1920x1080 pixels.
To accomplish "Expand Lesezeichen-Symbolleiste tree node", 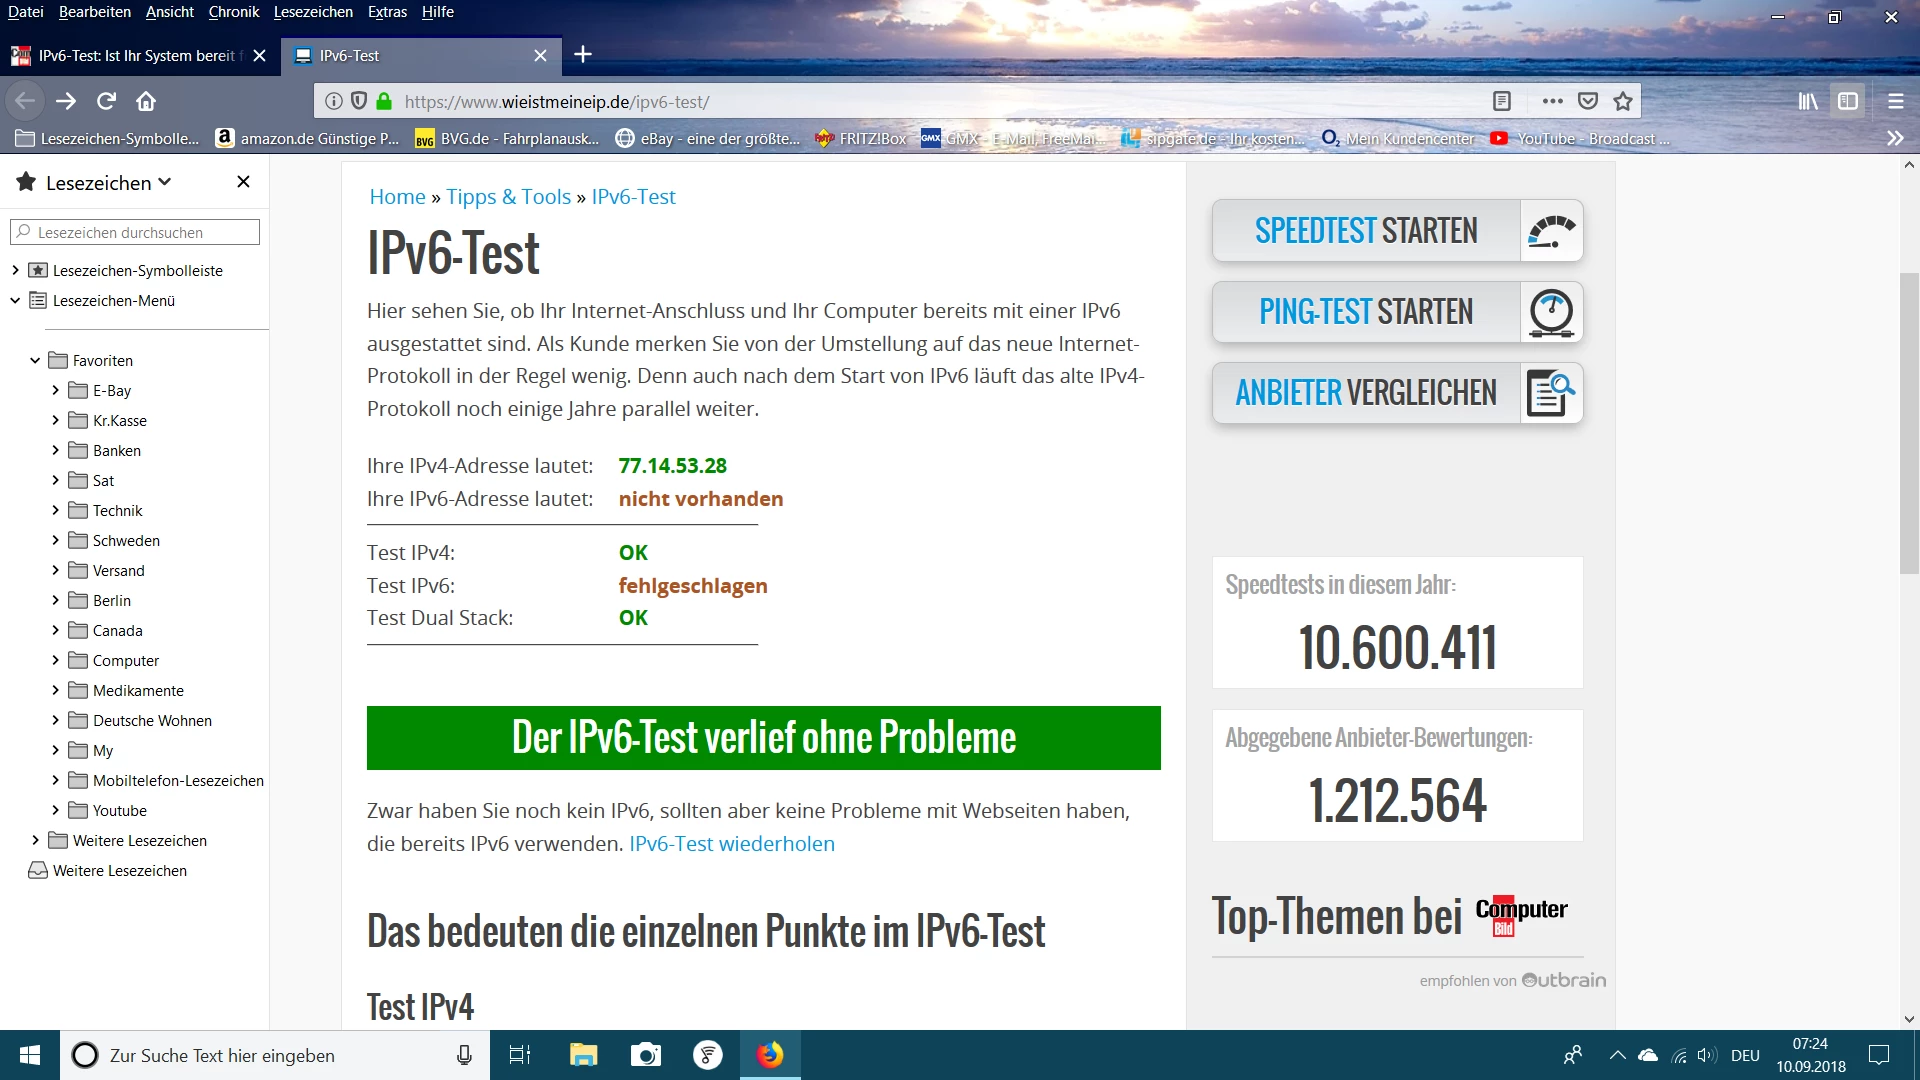I will click(x=15, y=271).
